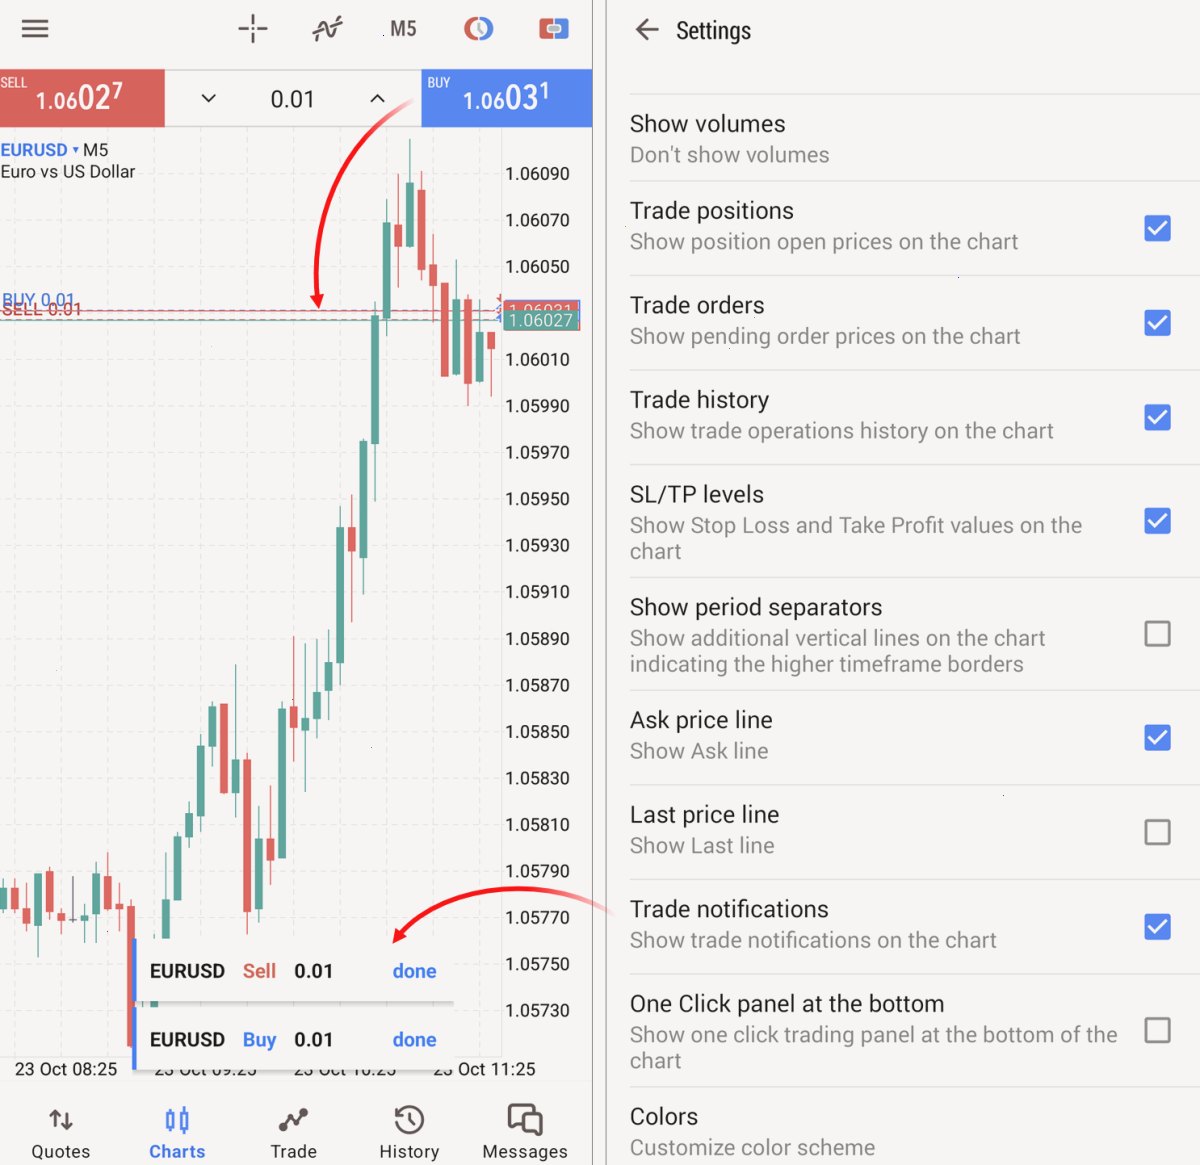Image resolution: width=1200 pixels, height=1165 pixels.
Task: Tap the EURUSD Sell 0.01 notification
Action: tap(294, 971)
